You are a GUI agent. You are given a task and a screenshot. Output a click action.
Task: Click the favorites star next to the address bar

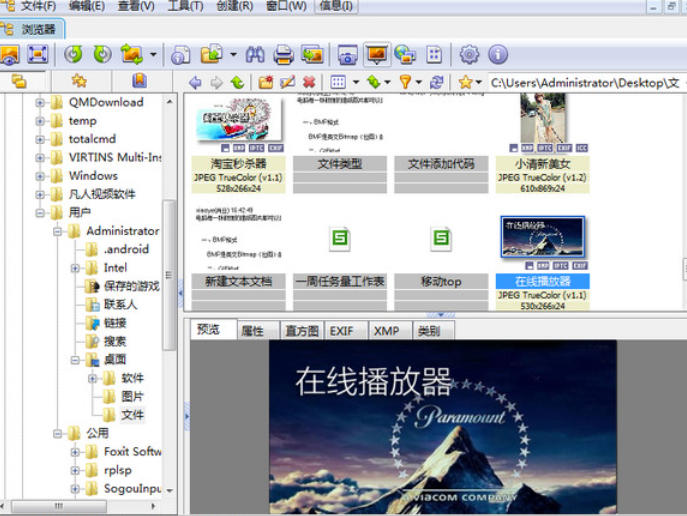coord(465,82)
